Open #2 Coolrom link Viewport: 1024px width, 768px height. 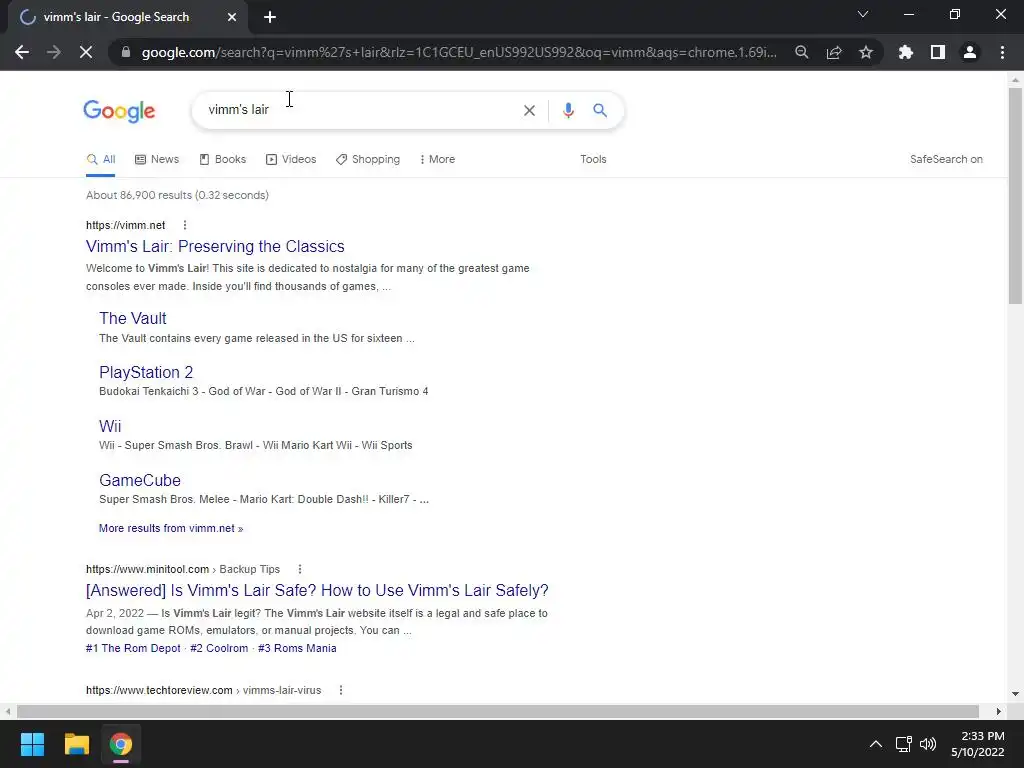[219, 648]
